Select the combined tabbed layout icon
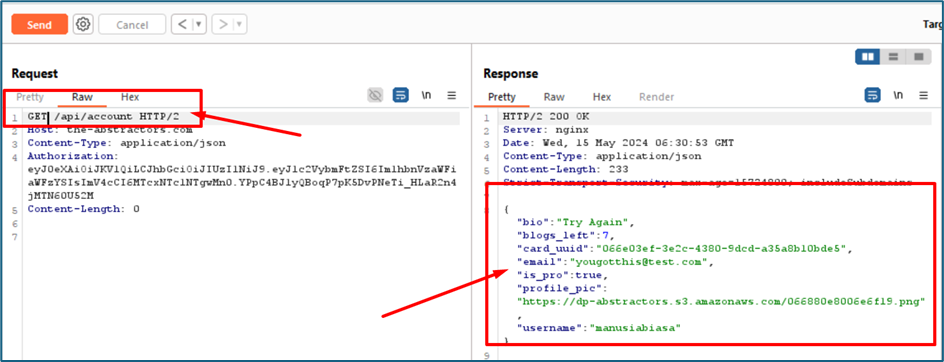Screen dimensions: 944x362 pyautogui.click(x=919, y=57)
